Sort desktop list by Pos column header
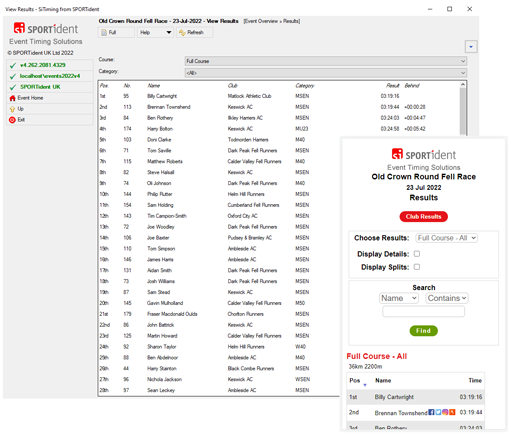The image size is (510, 435). (x=104, y=86)
